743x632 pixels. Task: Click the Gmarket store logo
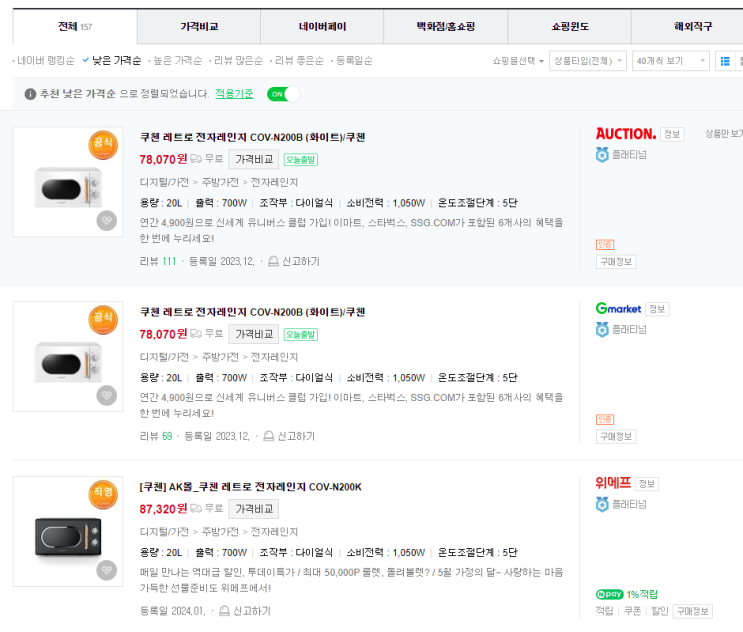click(618, 309)
